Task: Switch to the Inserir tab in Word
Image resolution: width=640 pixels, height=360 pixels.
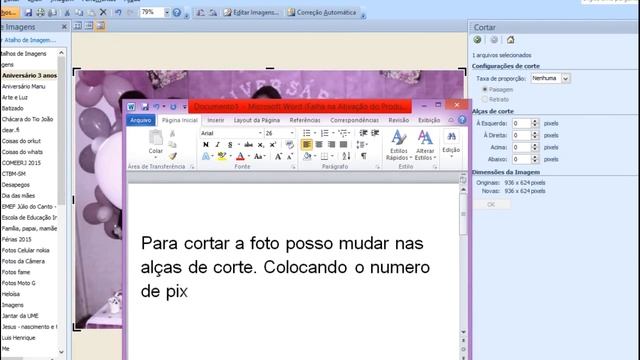Action: tap(215, 120)
